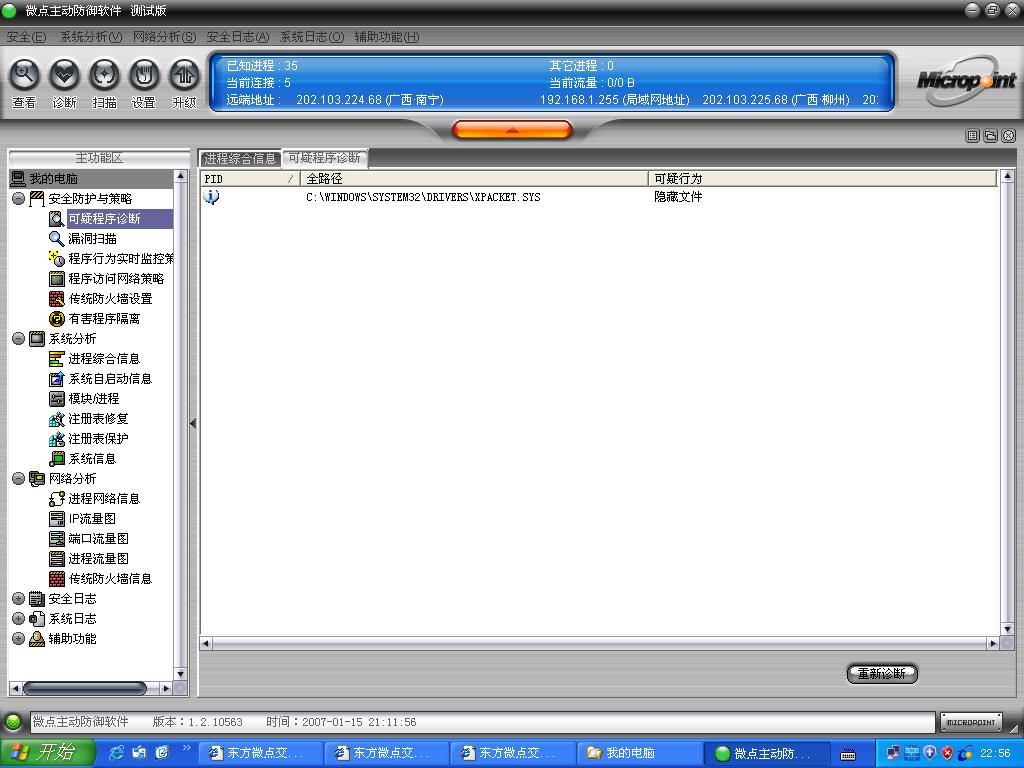Open the 系统日志(O) menu
The image size is (1024, 768).
click(x=312, y=37)
